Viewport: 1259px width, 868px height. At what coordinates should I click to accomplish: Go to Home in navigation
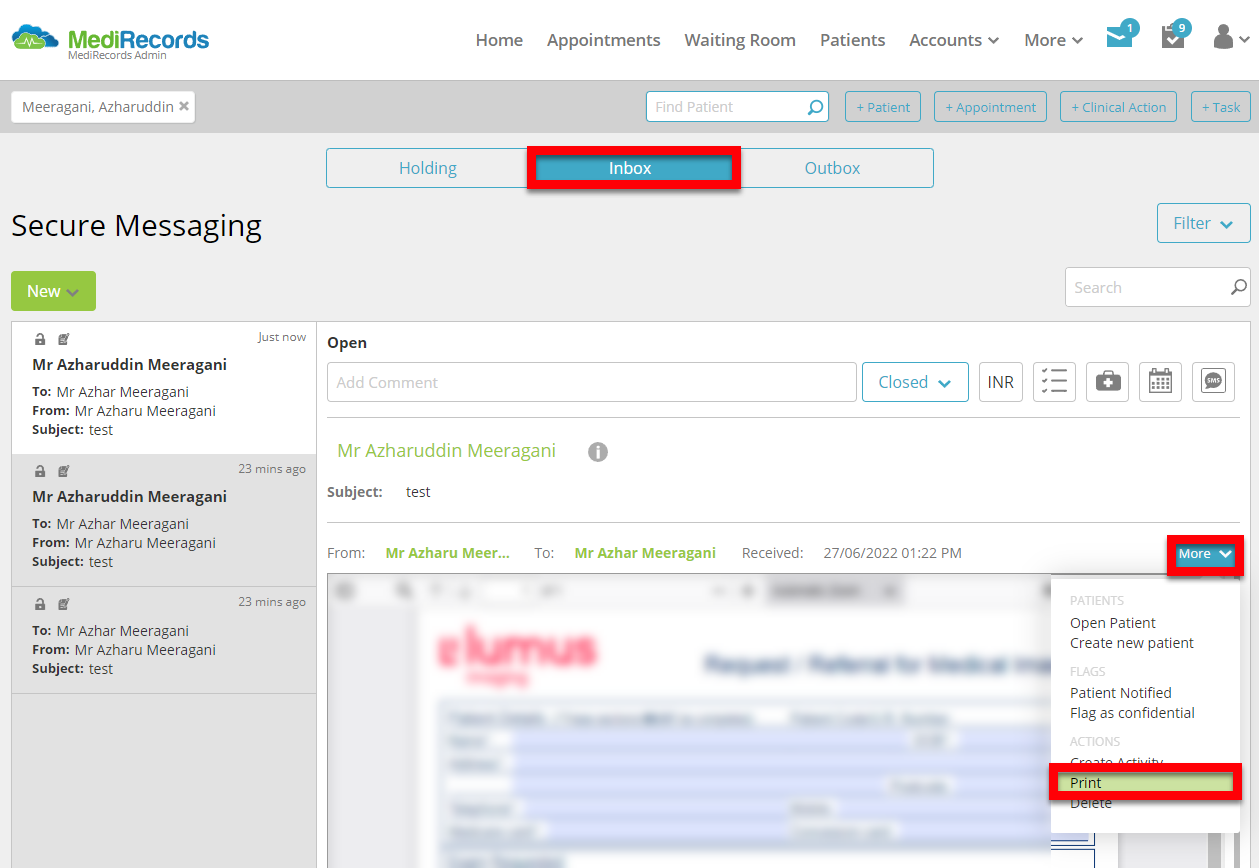click(x=499, y=40)
